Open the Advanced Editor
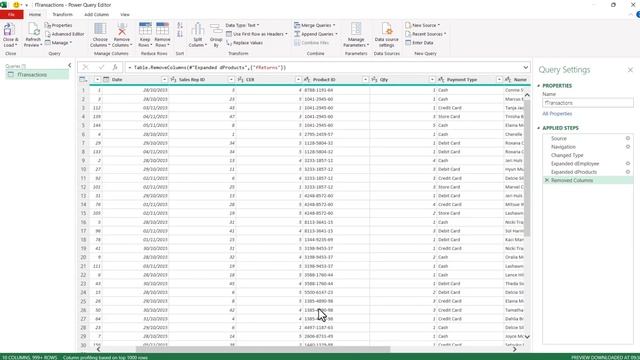This screenshot has width=640, height=360. pyautogui.click(x=64, y=34)
